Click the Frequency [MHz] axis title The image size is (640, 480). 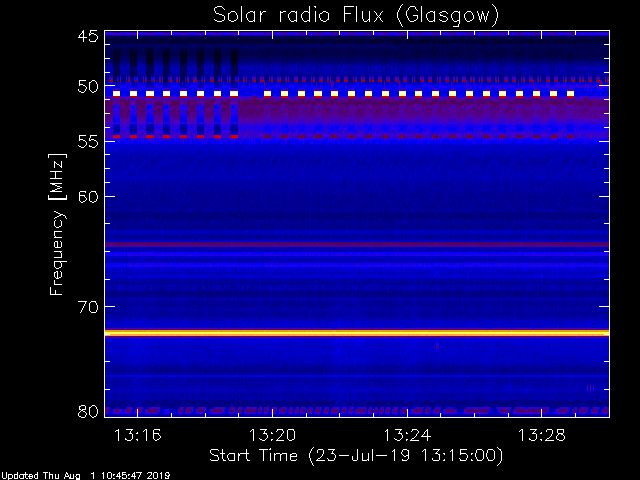pos(57,224)
